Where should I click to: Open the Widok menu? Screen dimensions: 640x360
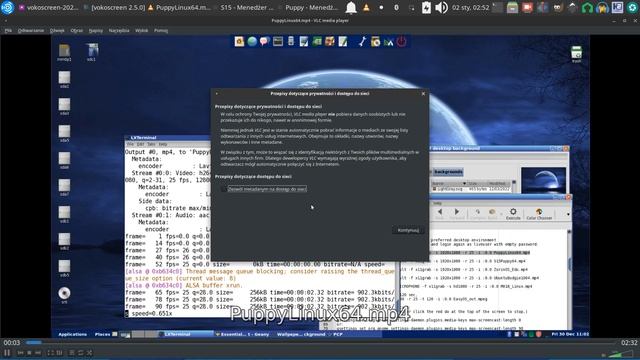(x=142, y=31)
